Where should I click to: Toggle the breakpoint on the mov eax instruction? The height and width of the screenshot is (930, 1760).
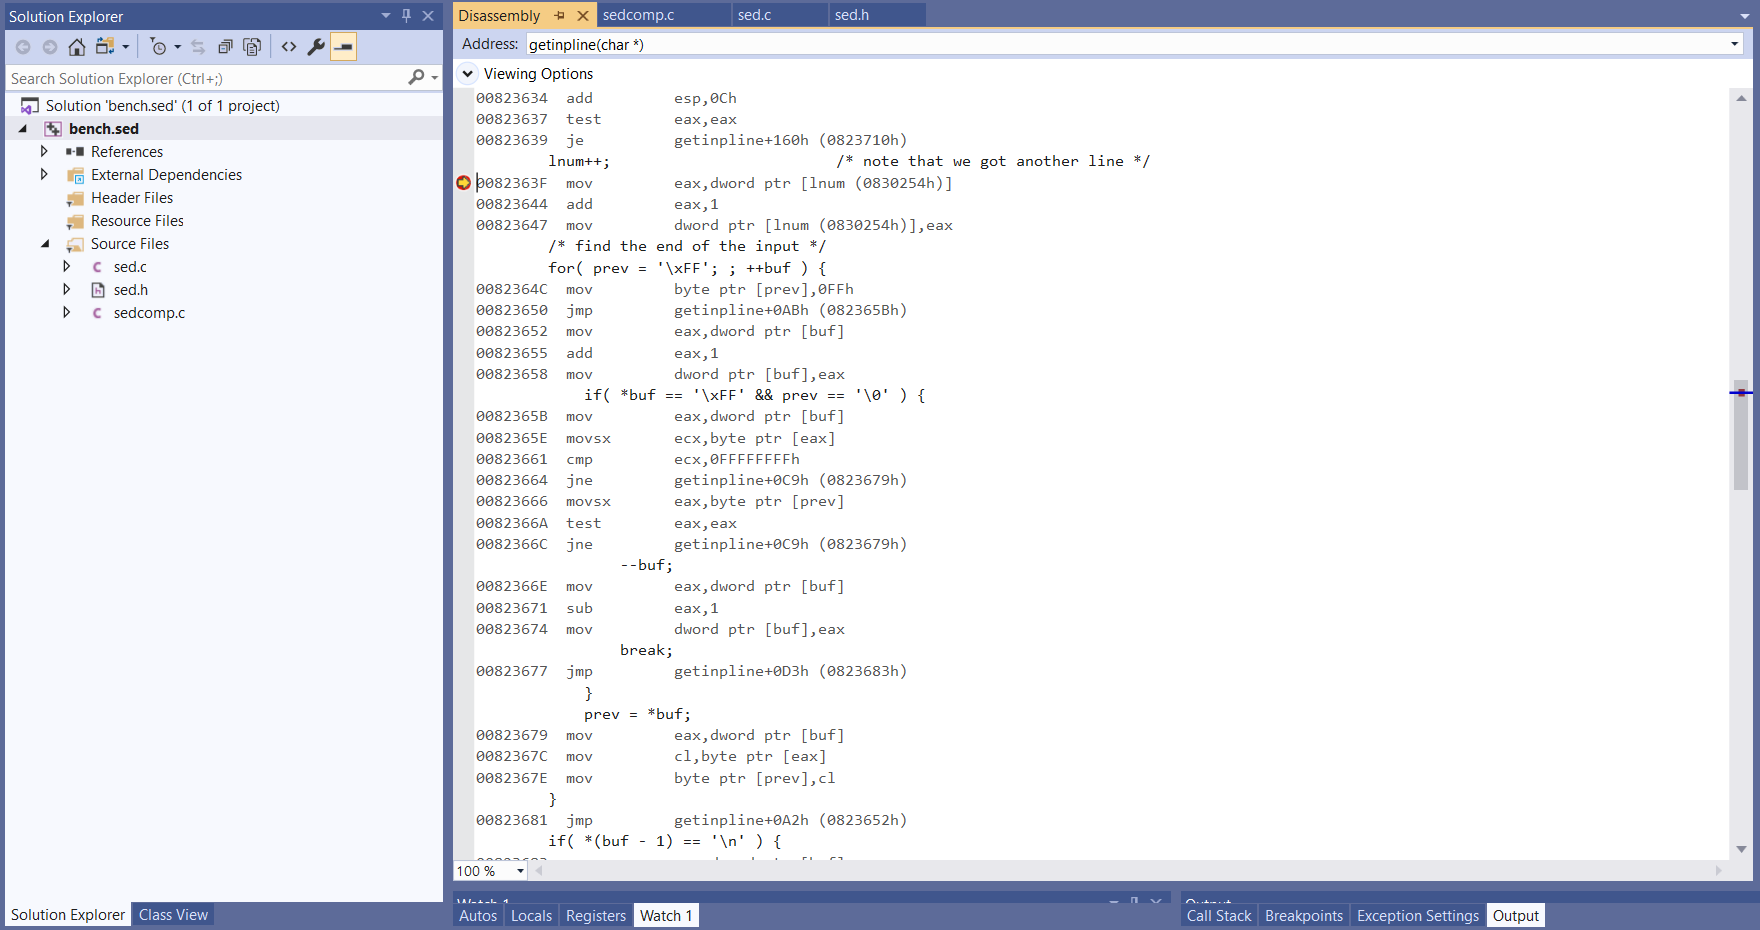pyautogui.click(x=463, y=183)
